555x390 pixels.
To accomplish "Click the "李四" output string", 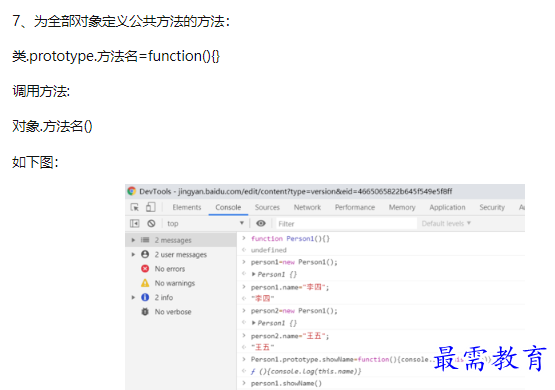I will pos(263,298).
